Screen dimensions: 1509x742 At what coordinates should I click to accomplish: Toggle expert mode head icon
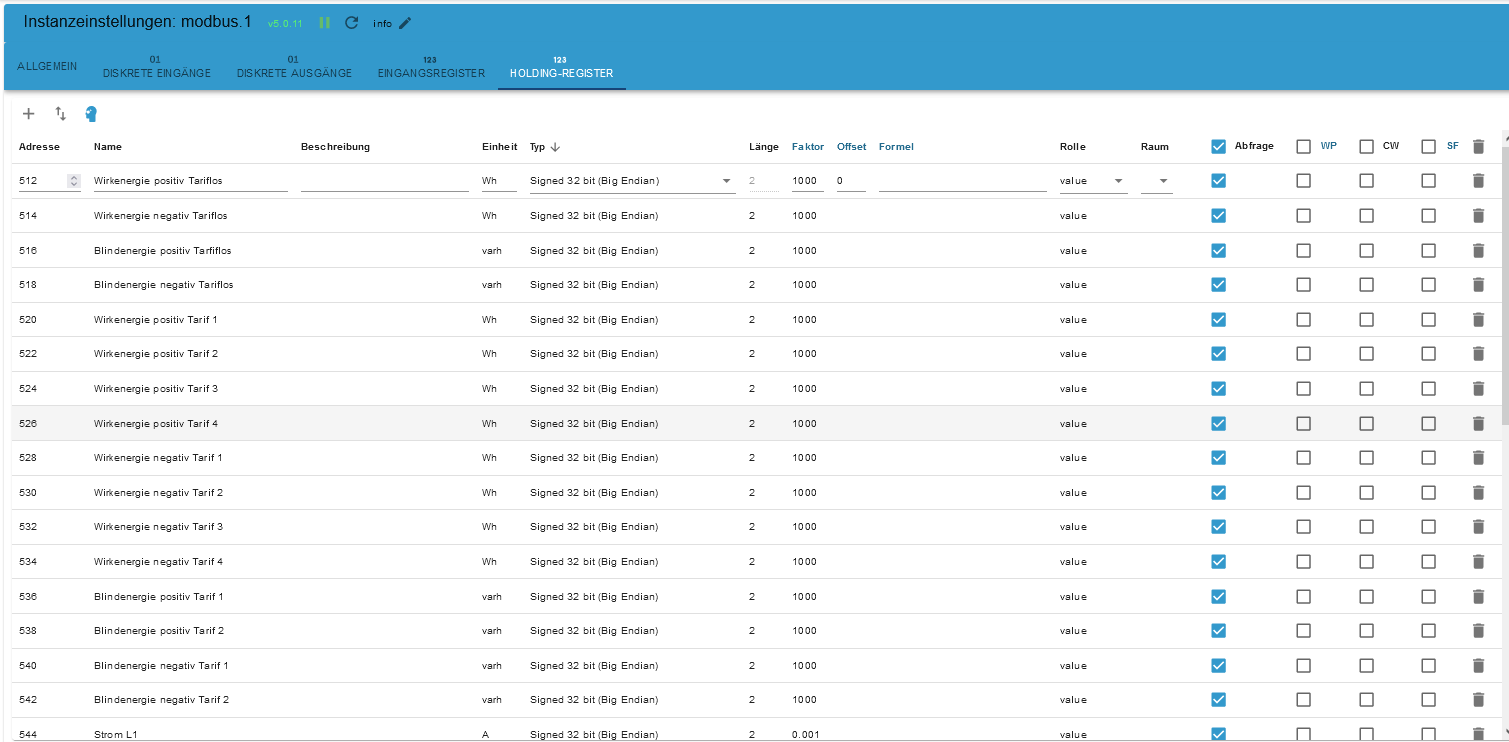pos(91,114)
